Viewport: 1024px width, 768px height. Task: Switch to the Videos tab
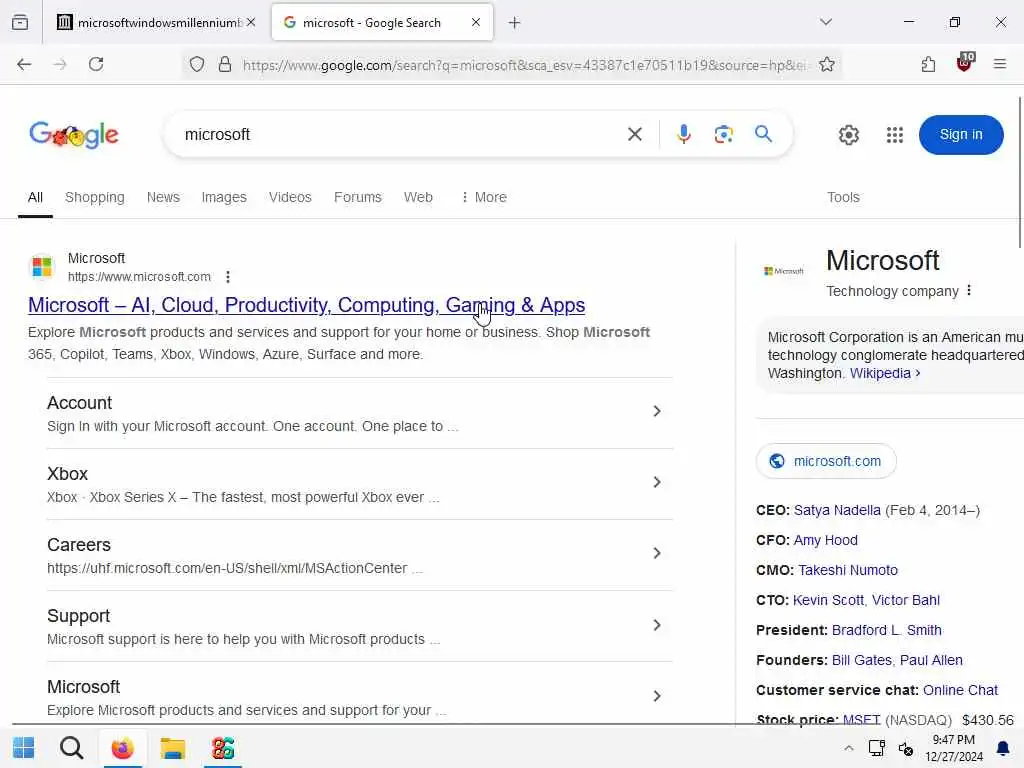(290, 197)
